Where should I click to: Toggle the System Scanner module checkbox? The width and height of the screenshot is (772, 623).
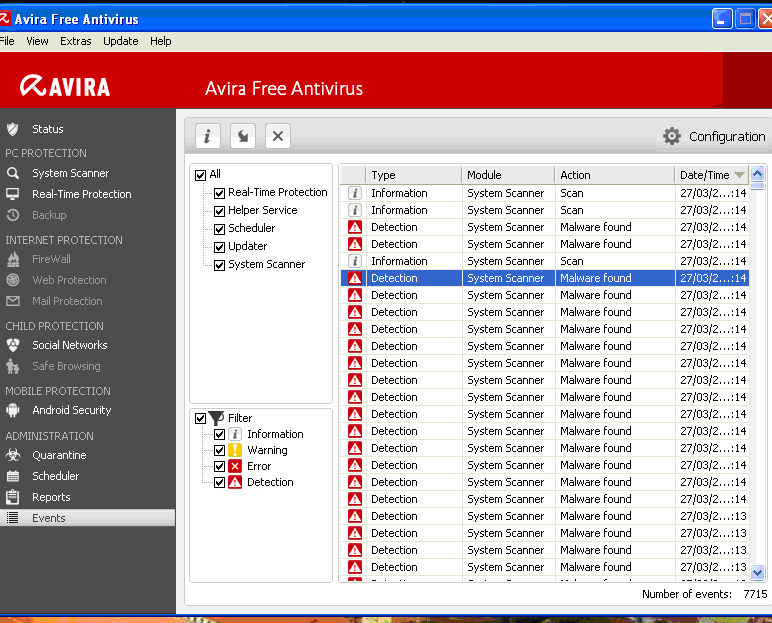220,265
